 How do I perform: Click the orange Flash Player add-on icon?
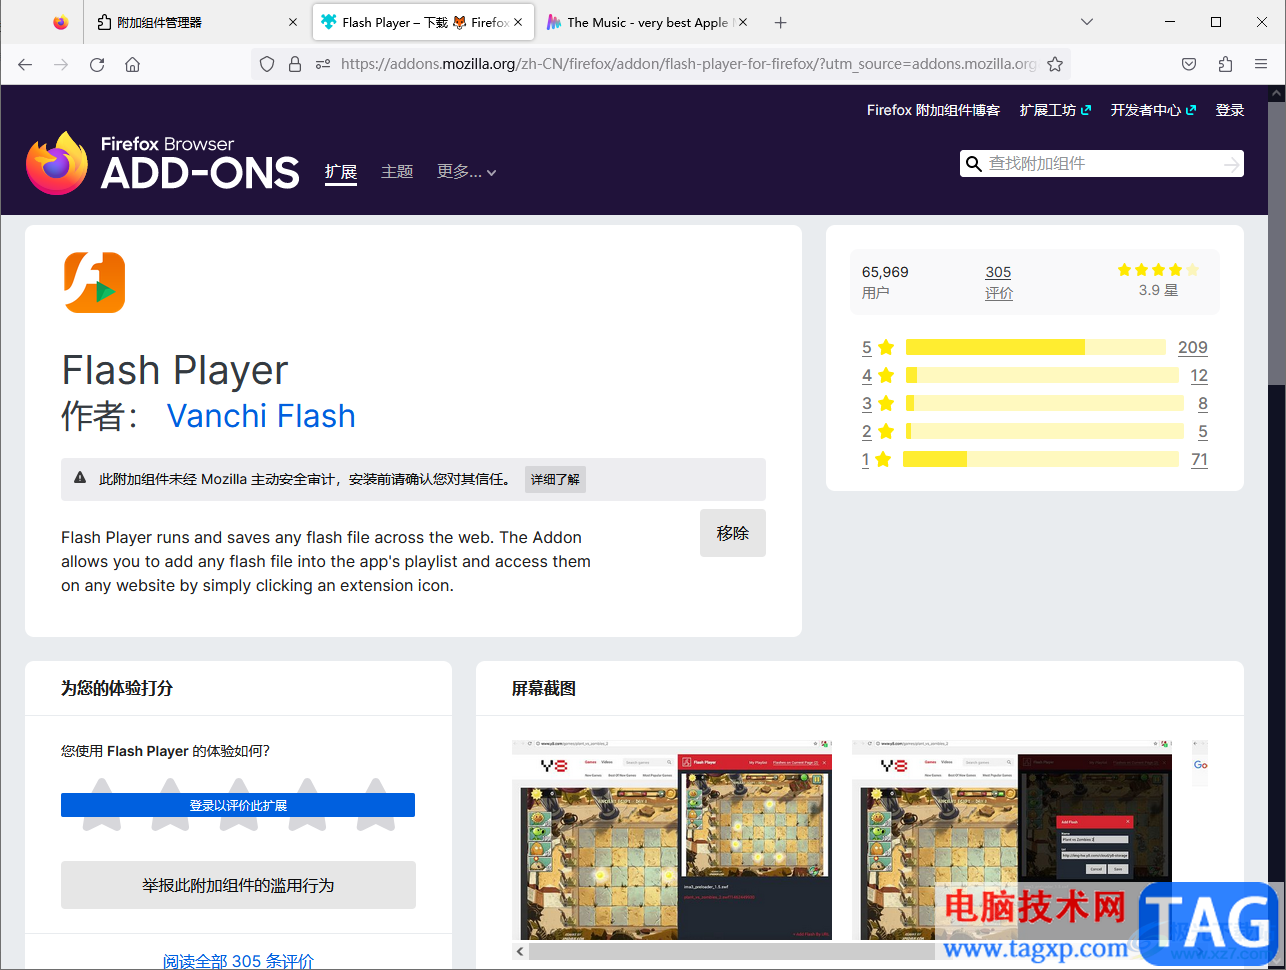(x=94, y=282)
